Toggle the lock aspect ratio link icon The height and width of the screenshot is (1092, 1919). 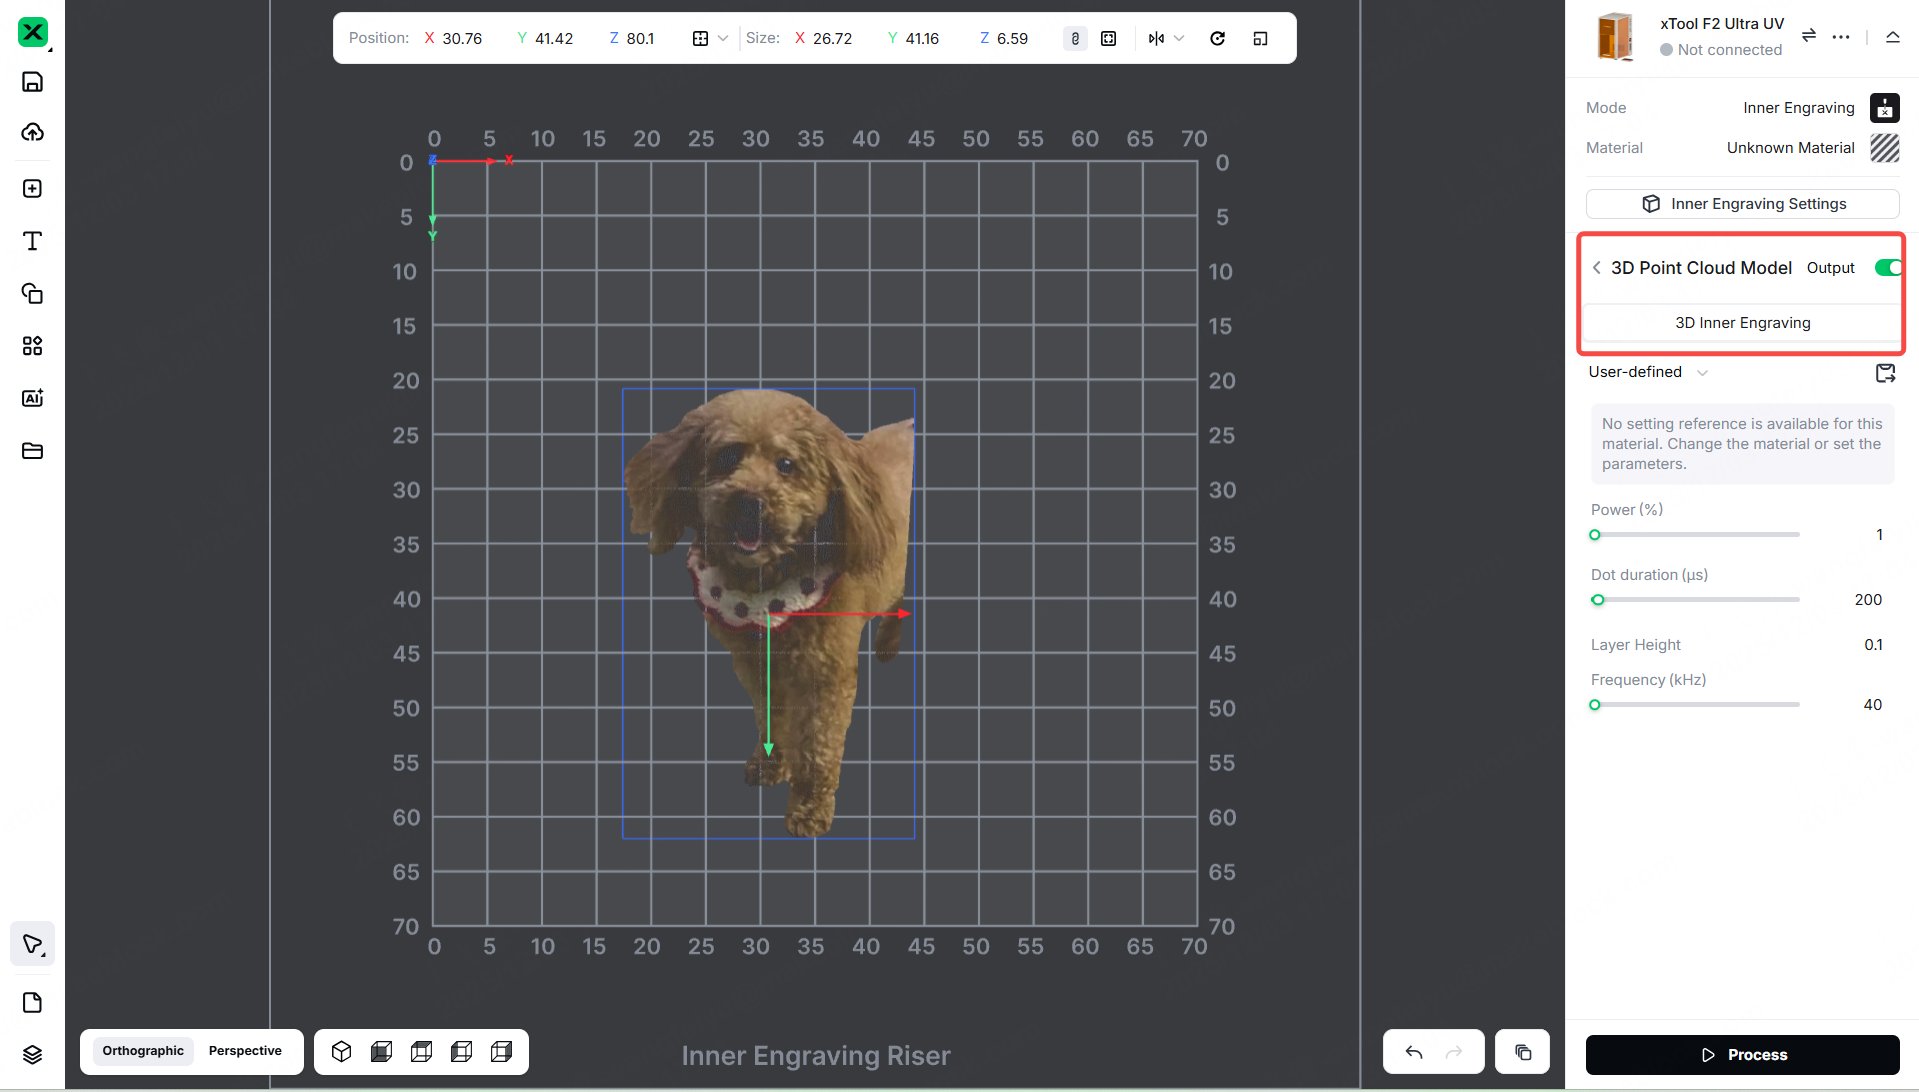(x=1075, y=38)
